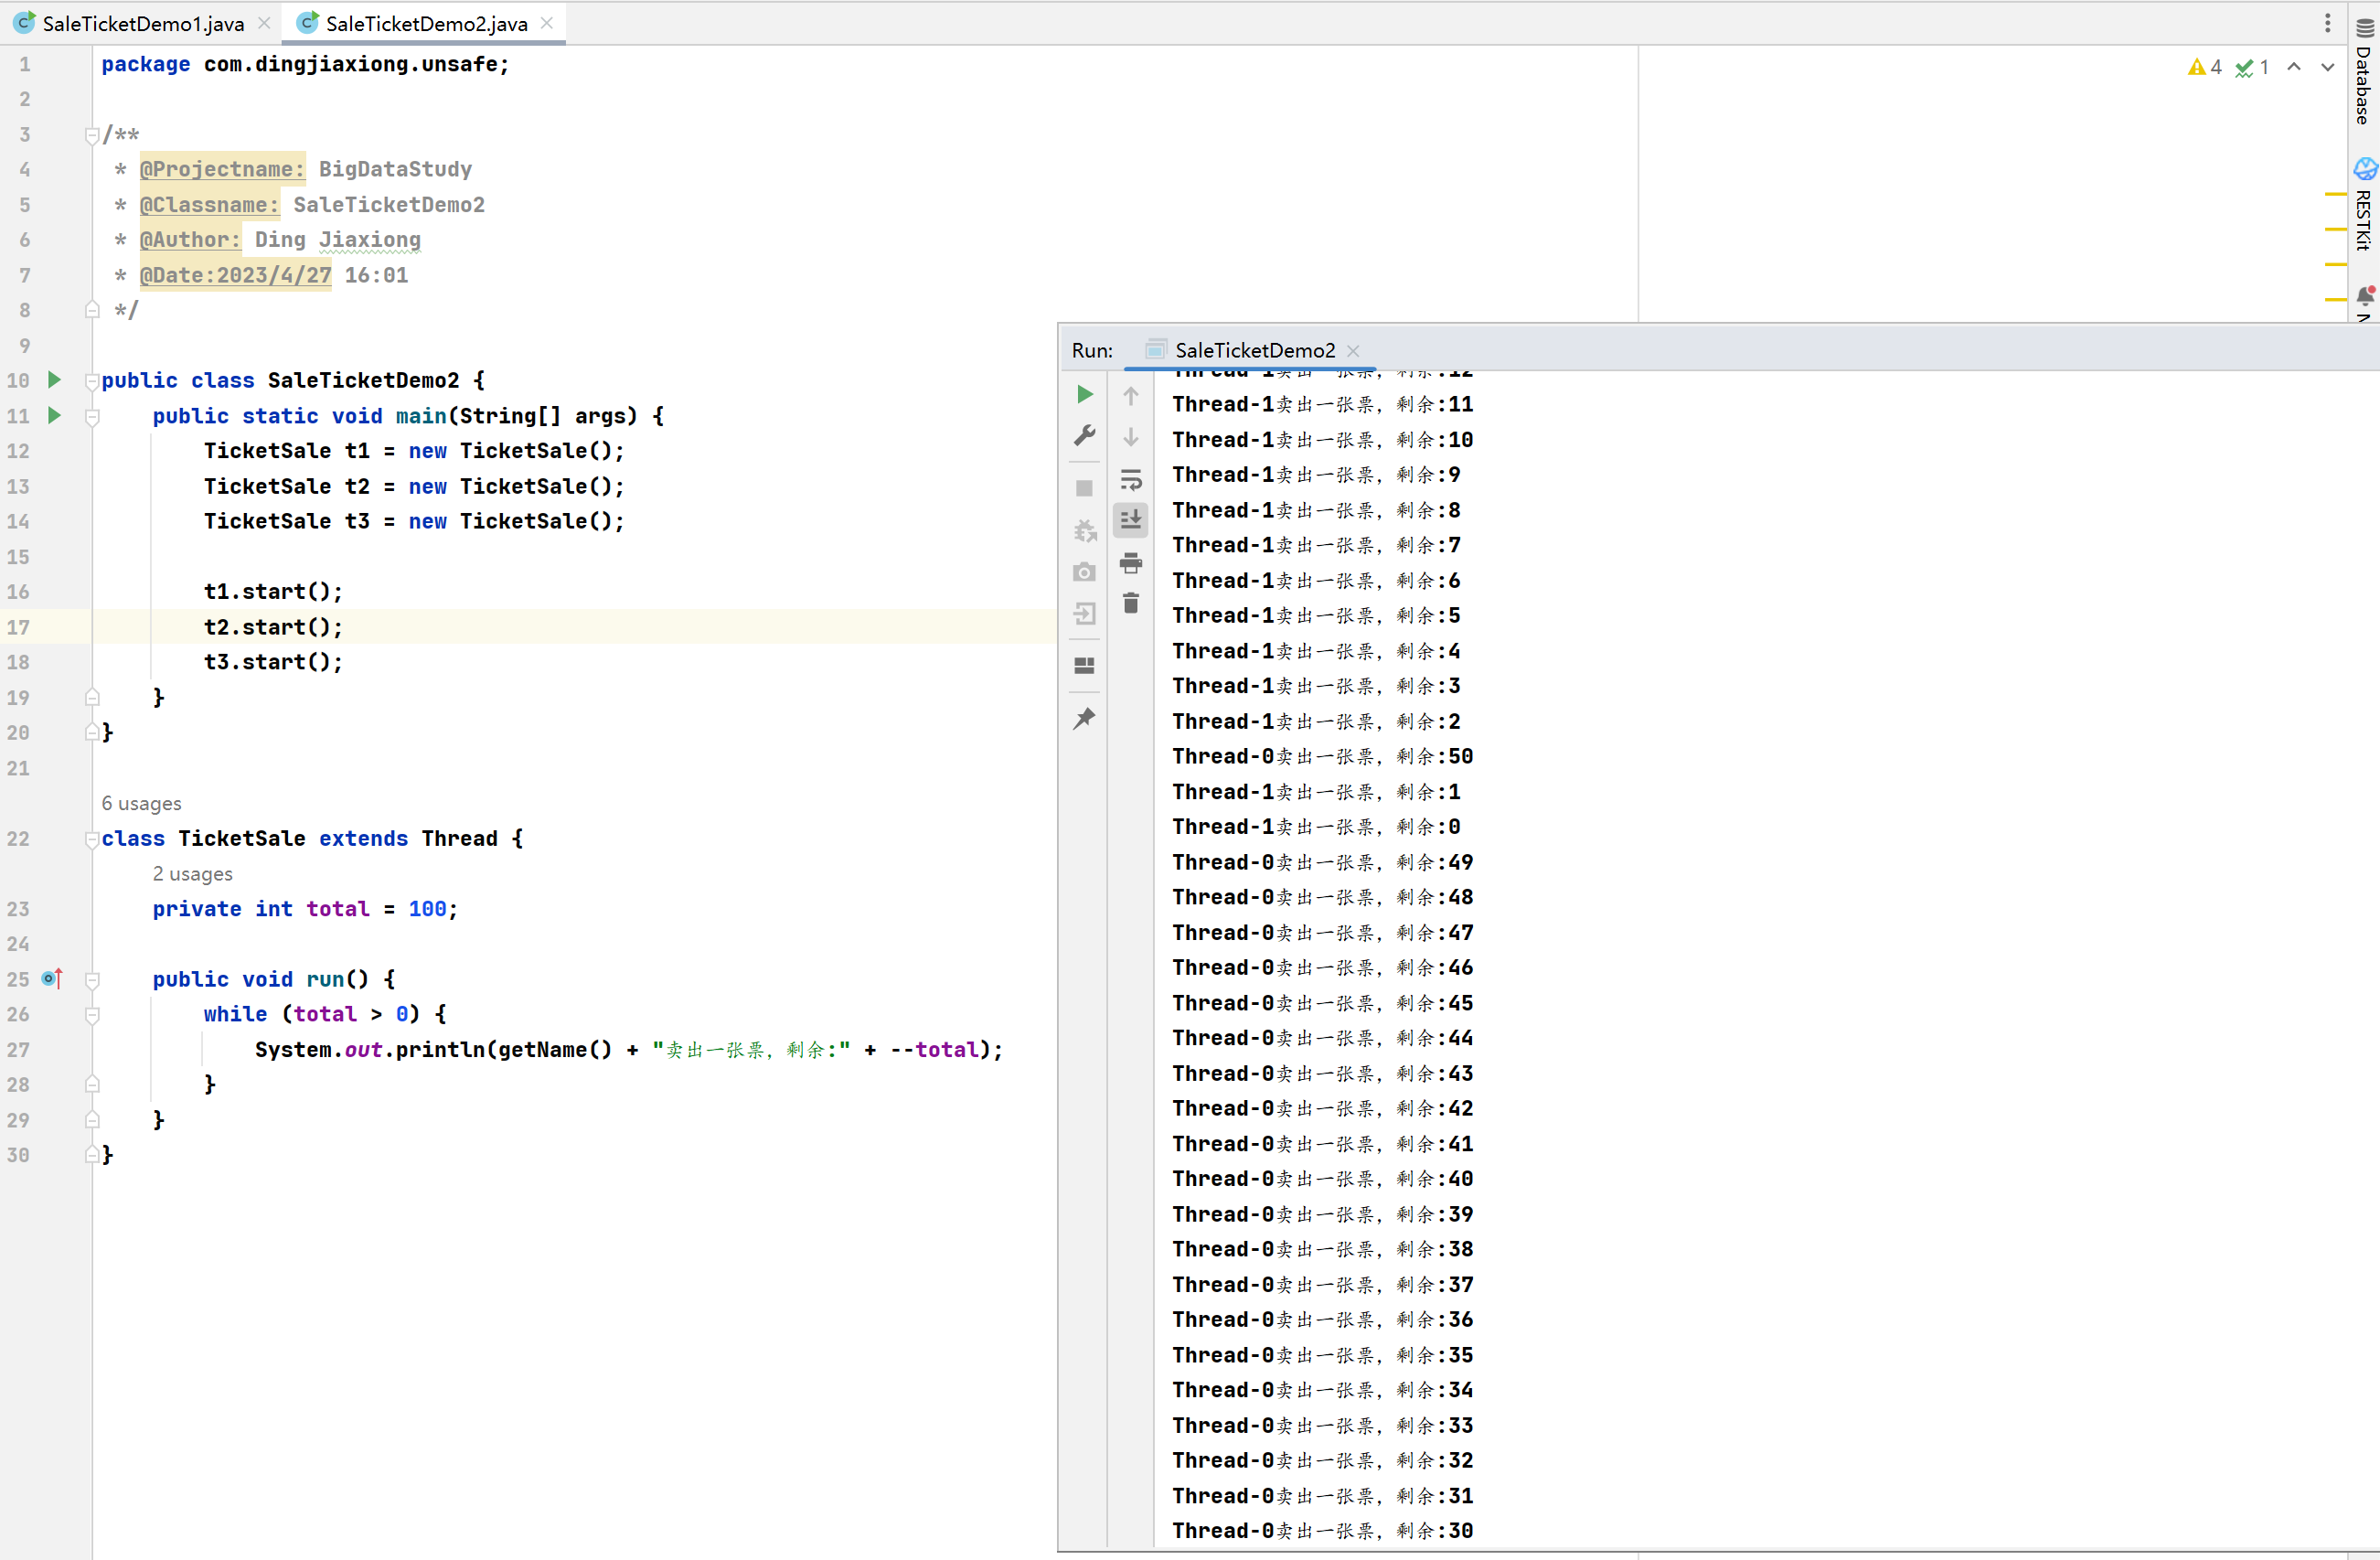Image resolution: width=2380 pixels, height=1560 pixels.
Task: Click the Up the Stack Trace arrow
Action: pos(1131,395)
